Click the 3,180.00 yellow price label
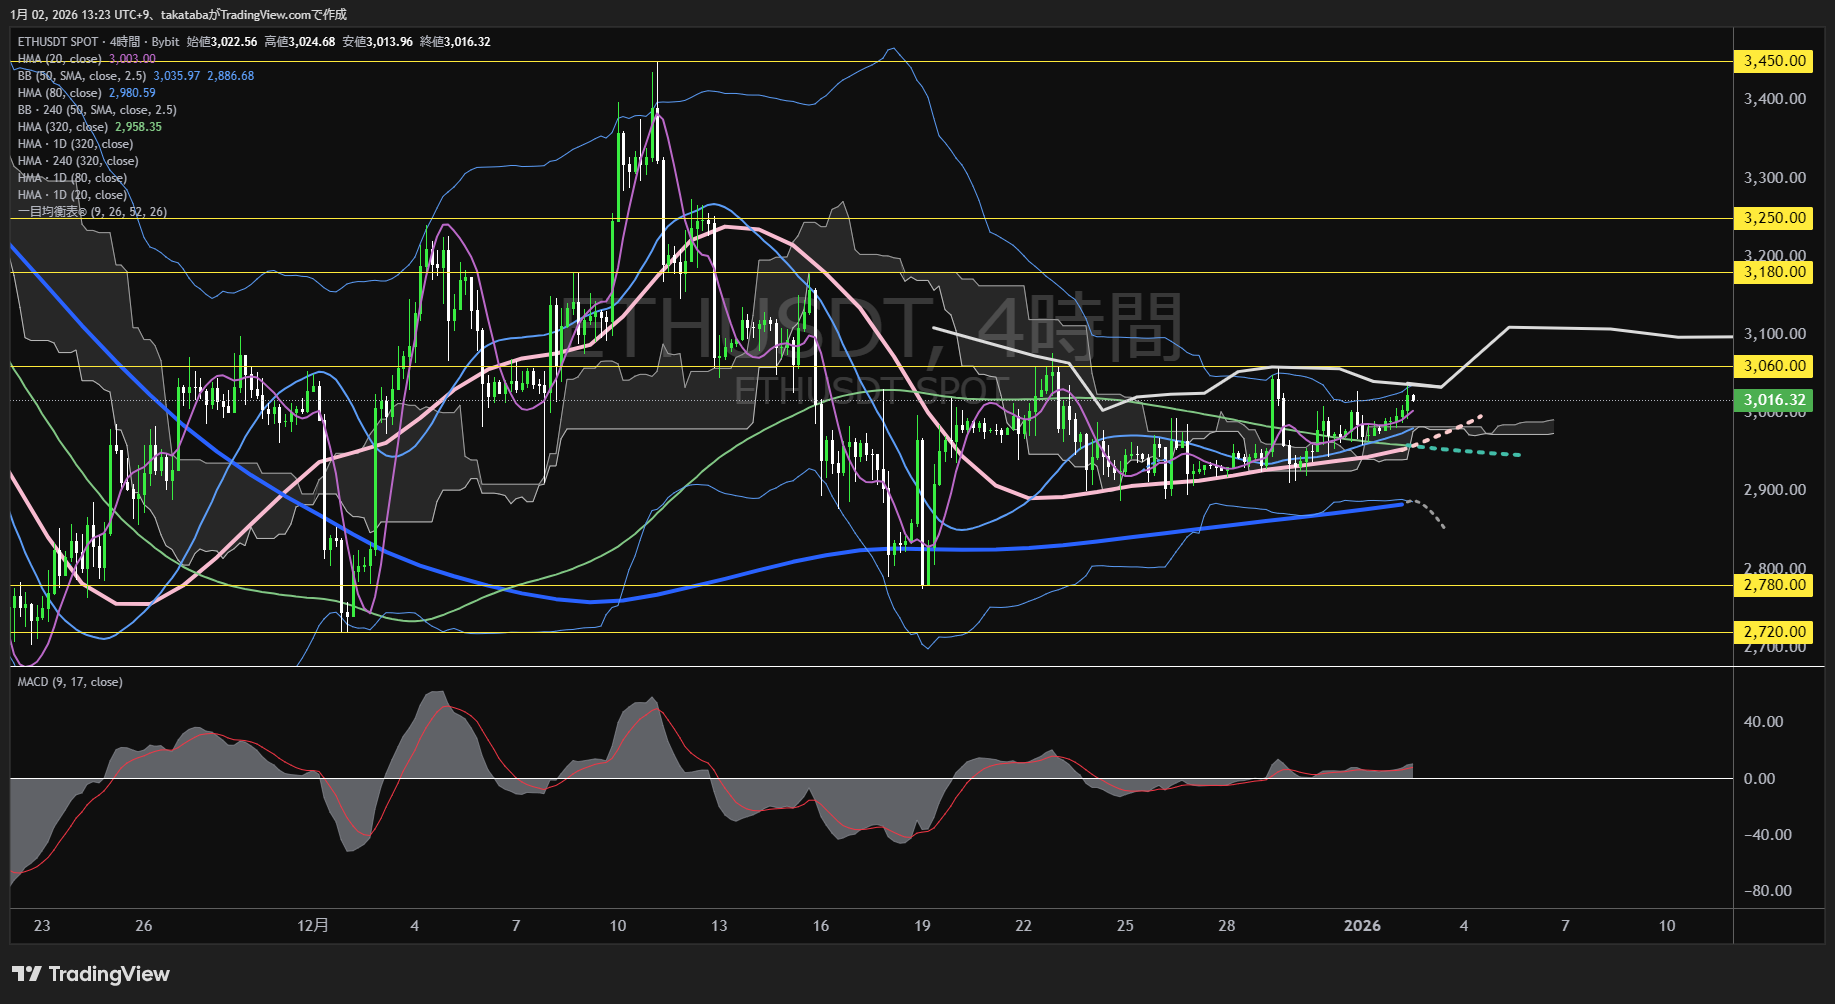1835x1004 pixels. point(1774,272)
